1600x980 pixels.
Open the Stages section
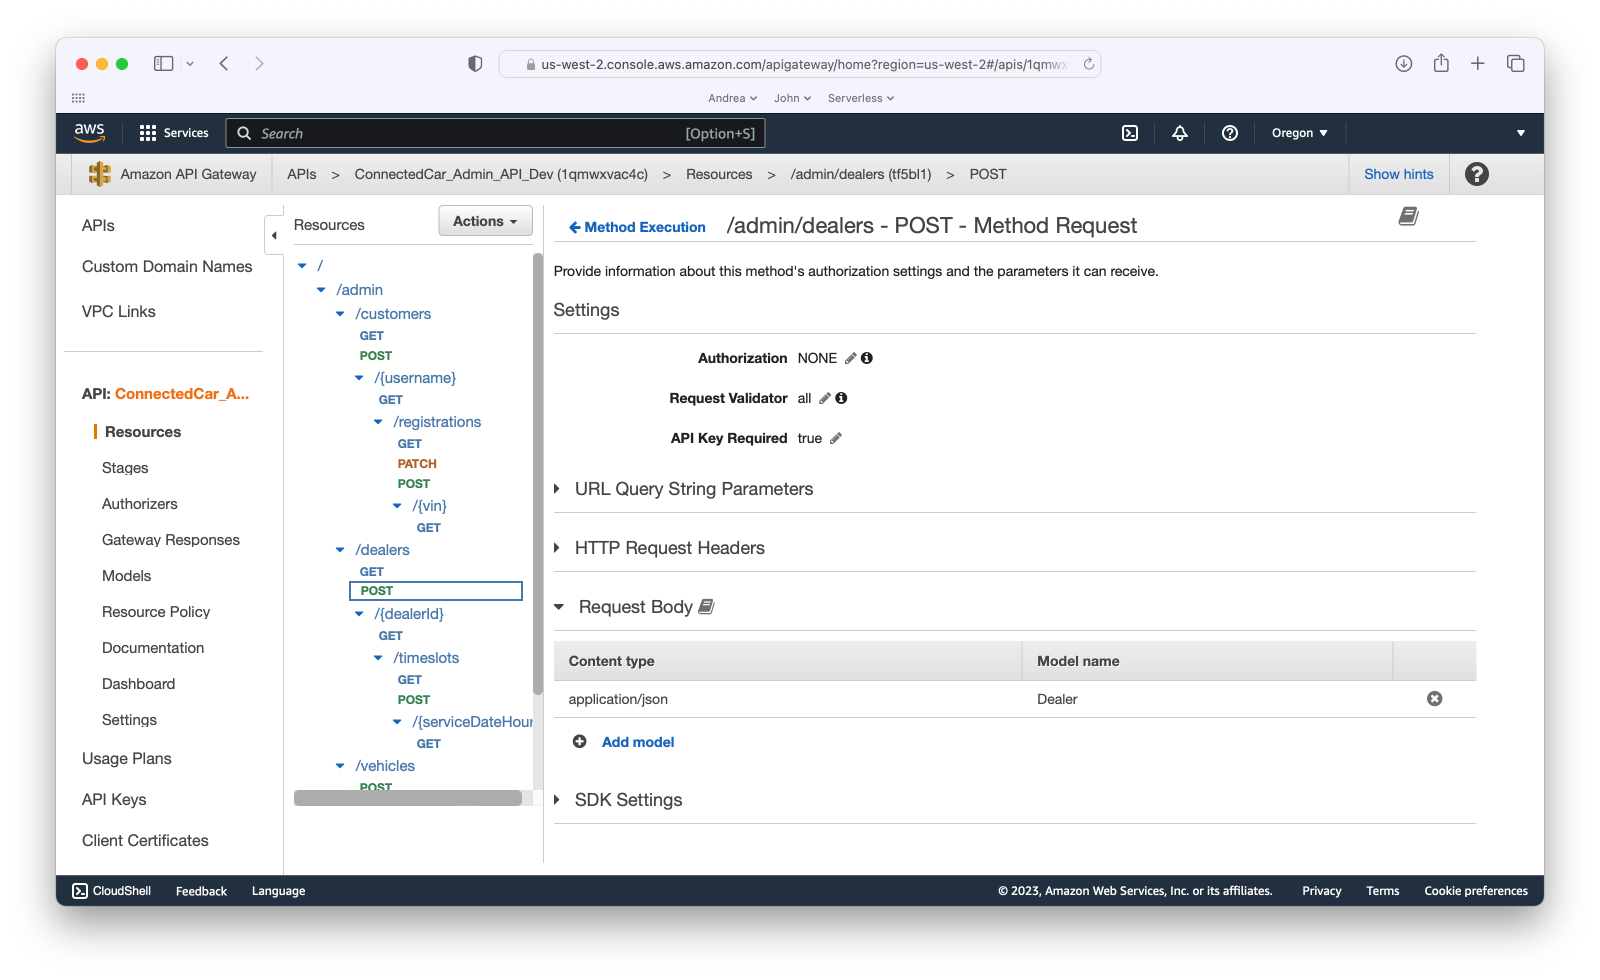coord(125,468)
